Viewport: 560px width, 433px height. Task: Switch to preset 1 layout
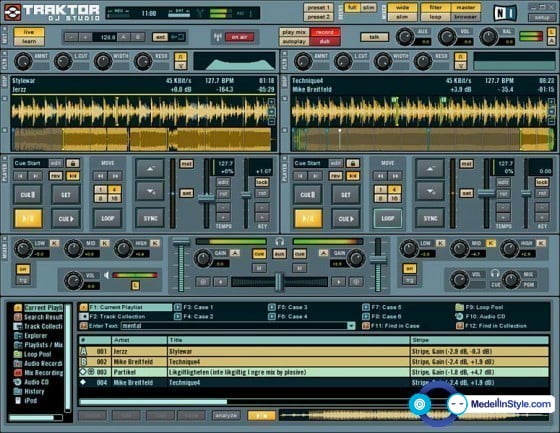click(318, 8)
